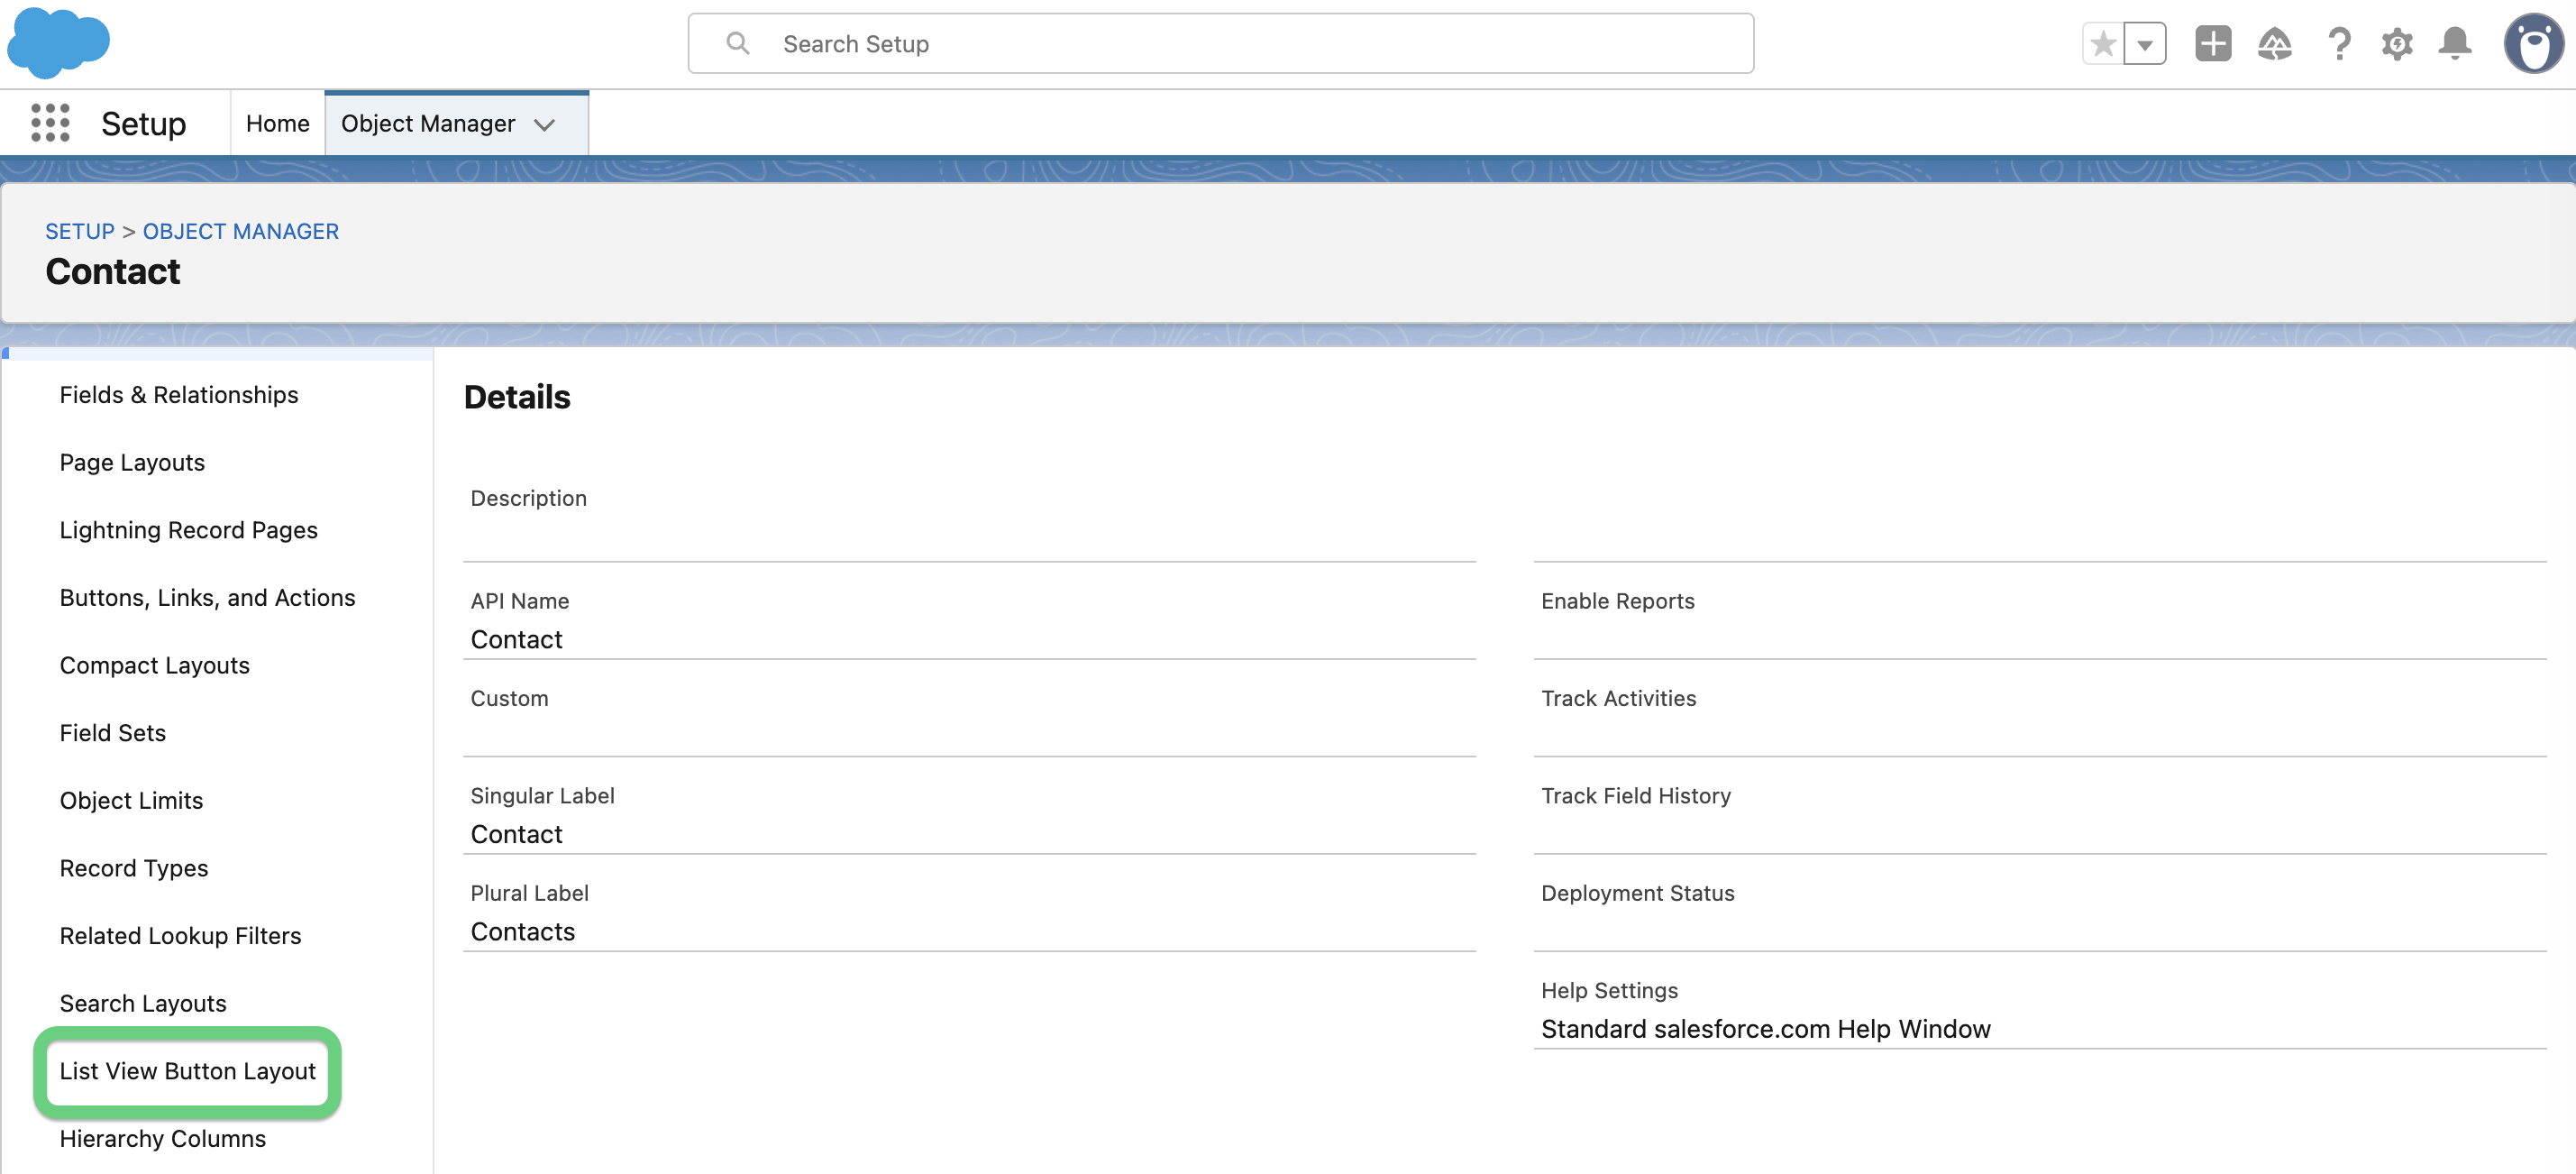This screenshot has height=1174, width=2576.
Task: Click the Plural Label value Contacts
Action: tap(523, 932)
